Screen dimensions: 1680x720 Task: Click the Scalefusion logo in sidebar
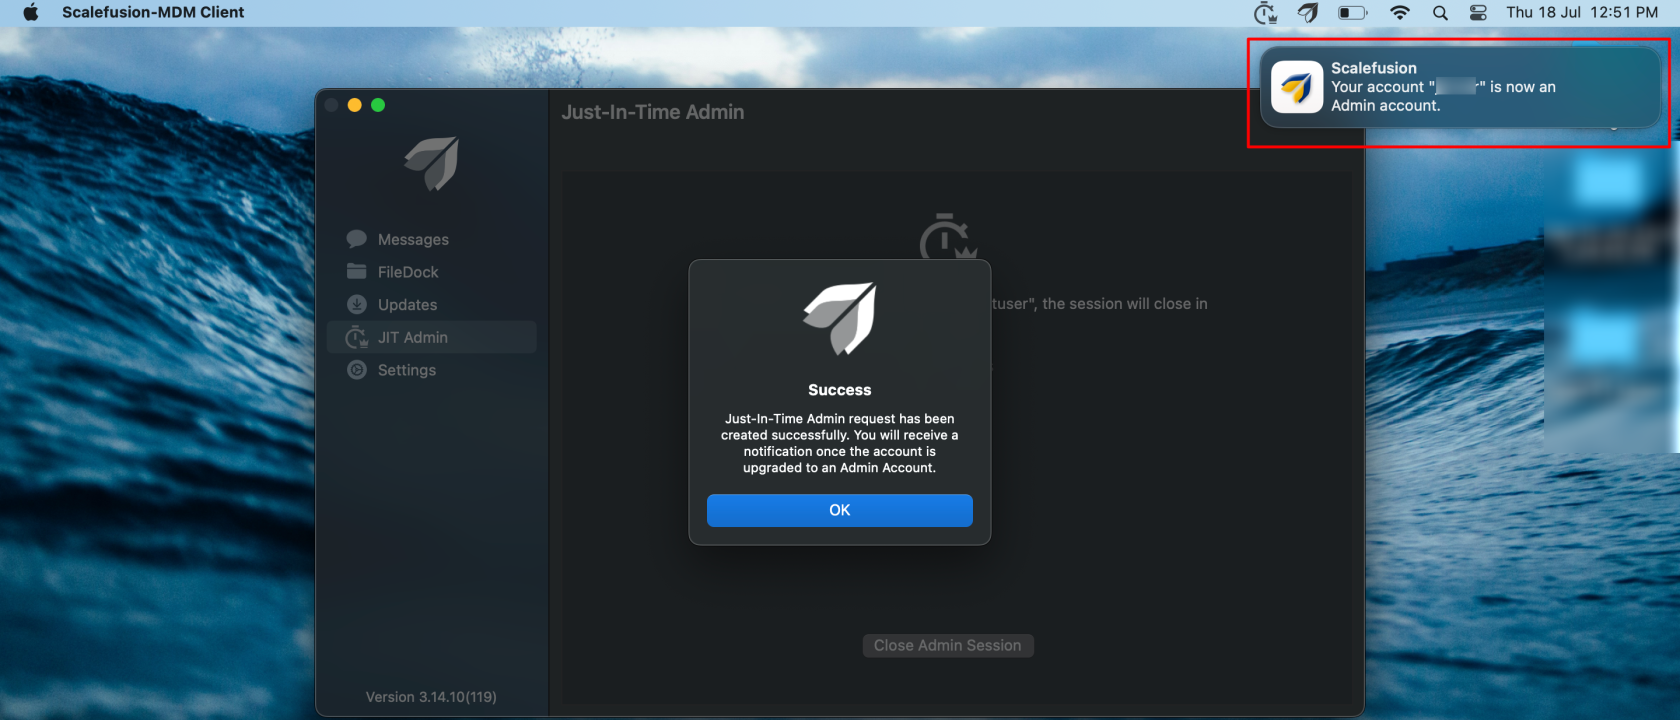(x=432, y=163)
